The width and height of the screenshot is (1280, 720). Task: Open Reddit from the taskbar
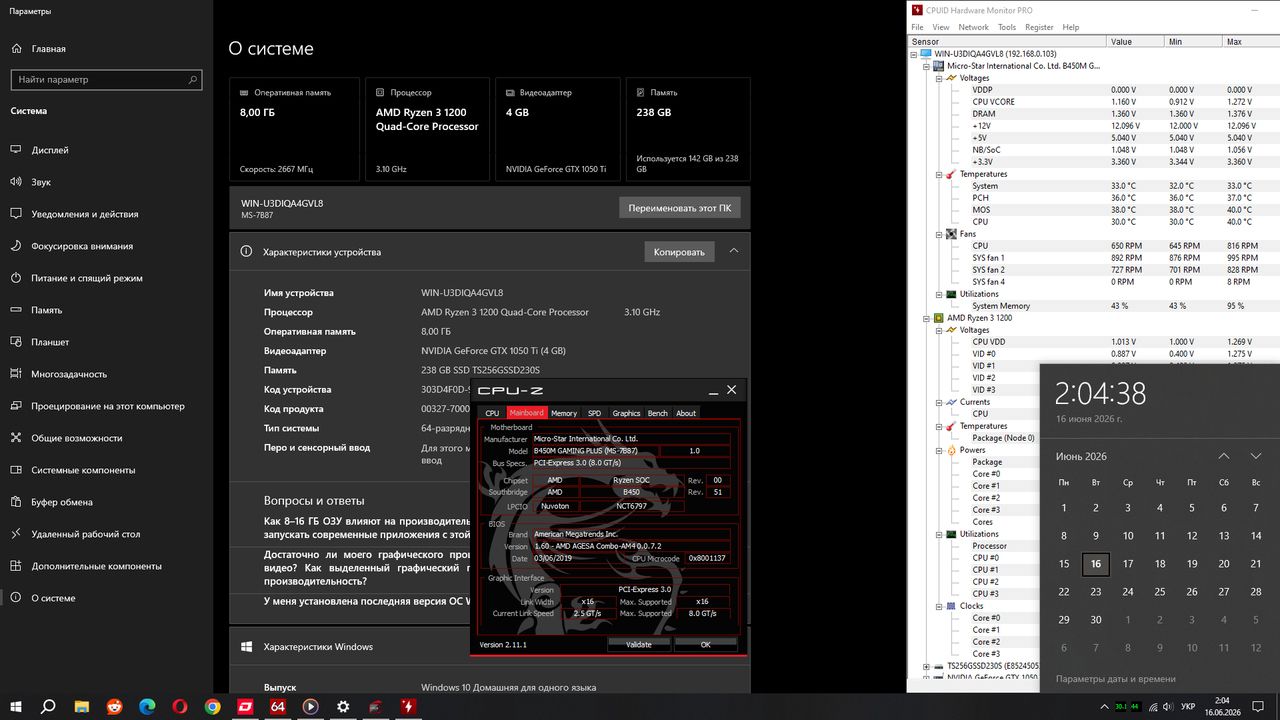click(x=114, y=707)
